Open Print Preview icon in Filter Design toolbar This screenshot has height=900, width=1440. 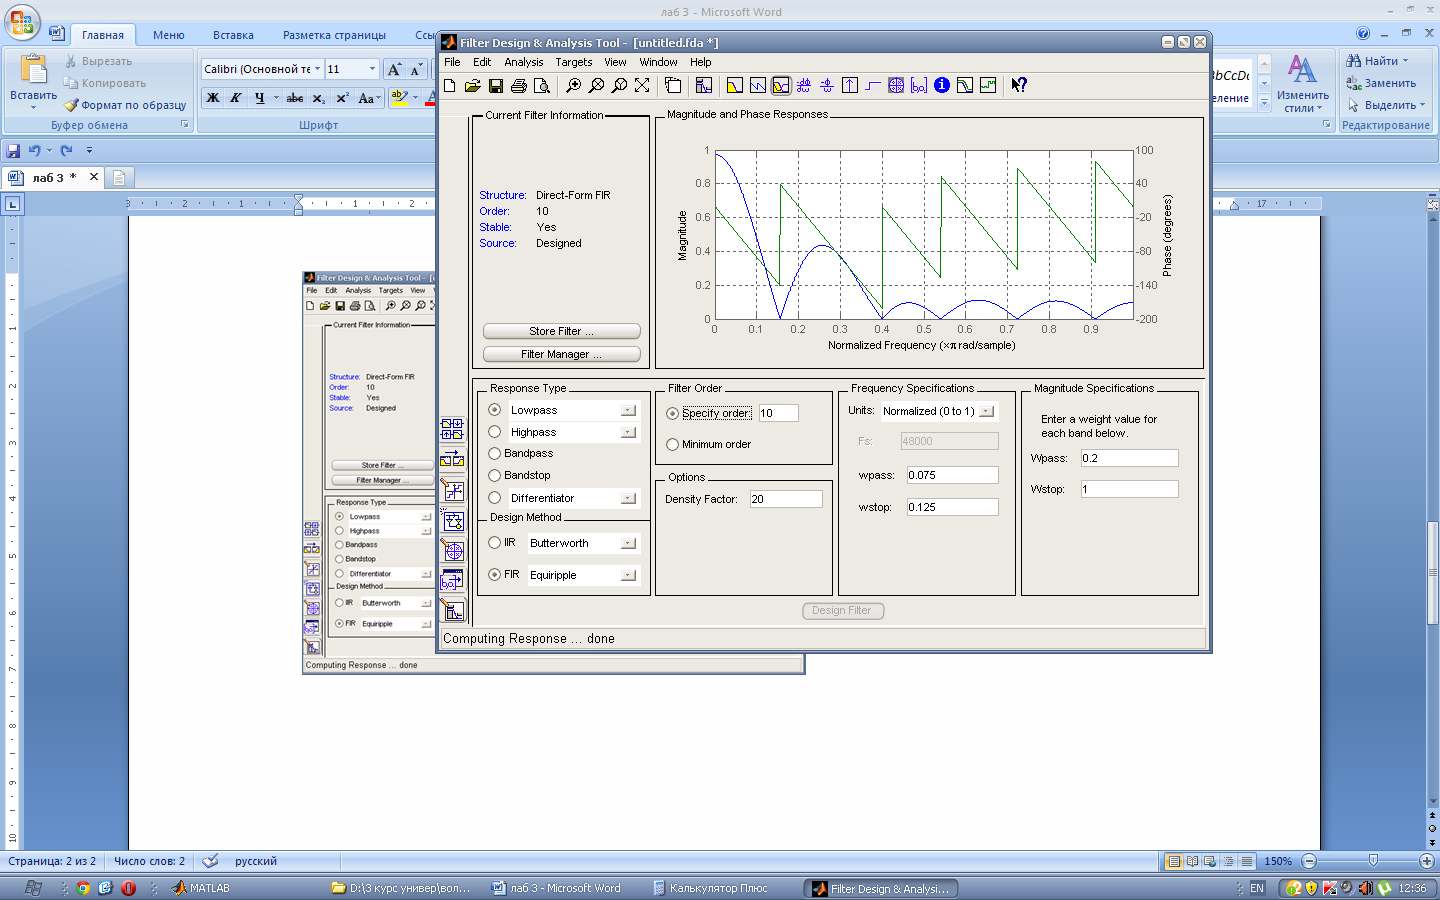[x=541, y=86]
